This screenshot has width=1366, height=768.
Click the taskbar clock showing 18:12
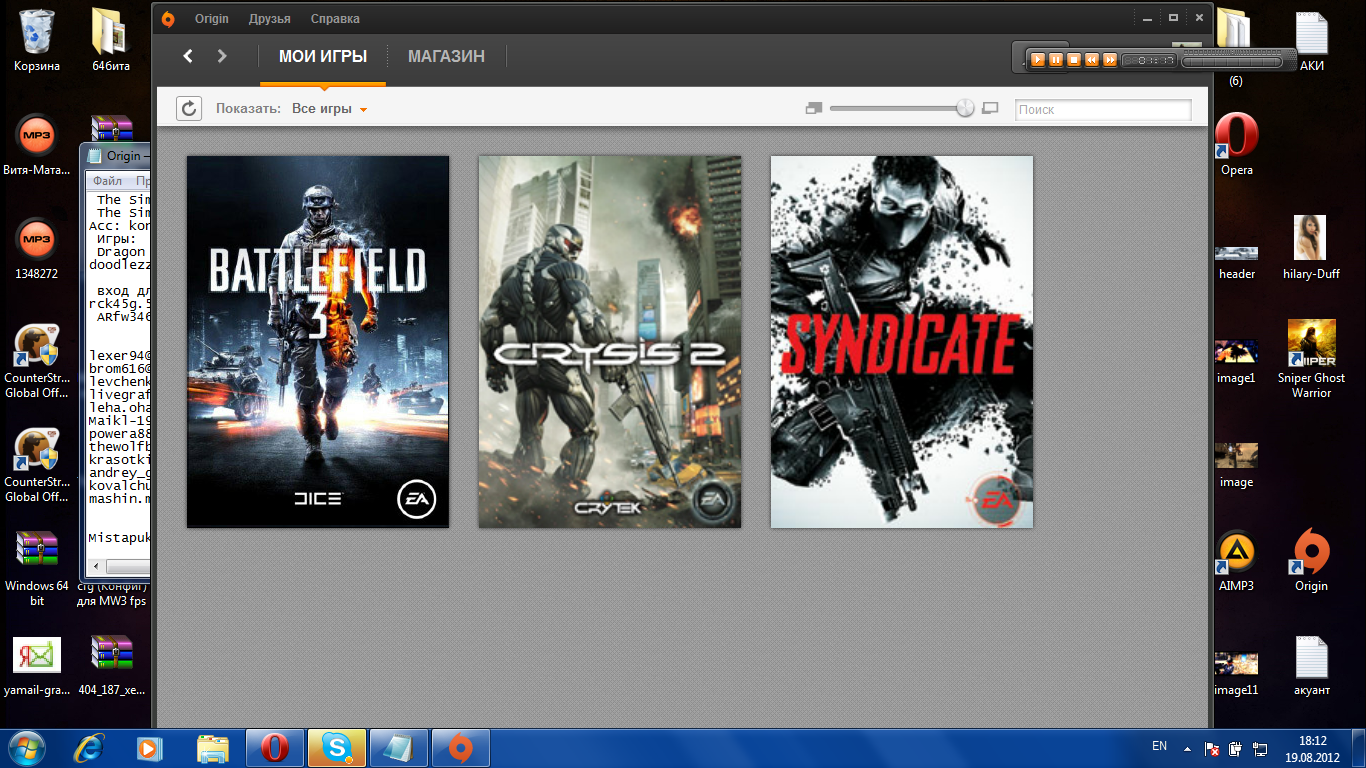click(1313, 748)
